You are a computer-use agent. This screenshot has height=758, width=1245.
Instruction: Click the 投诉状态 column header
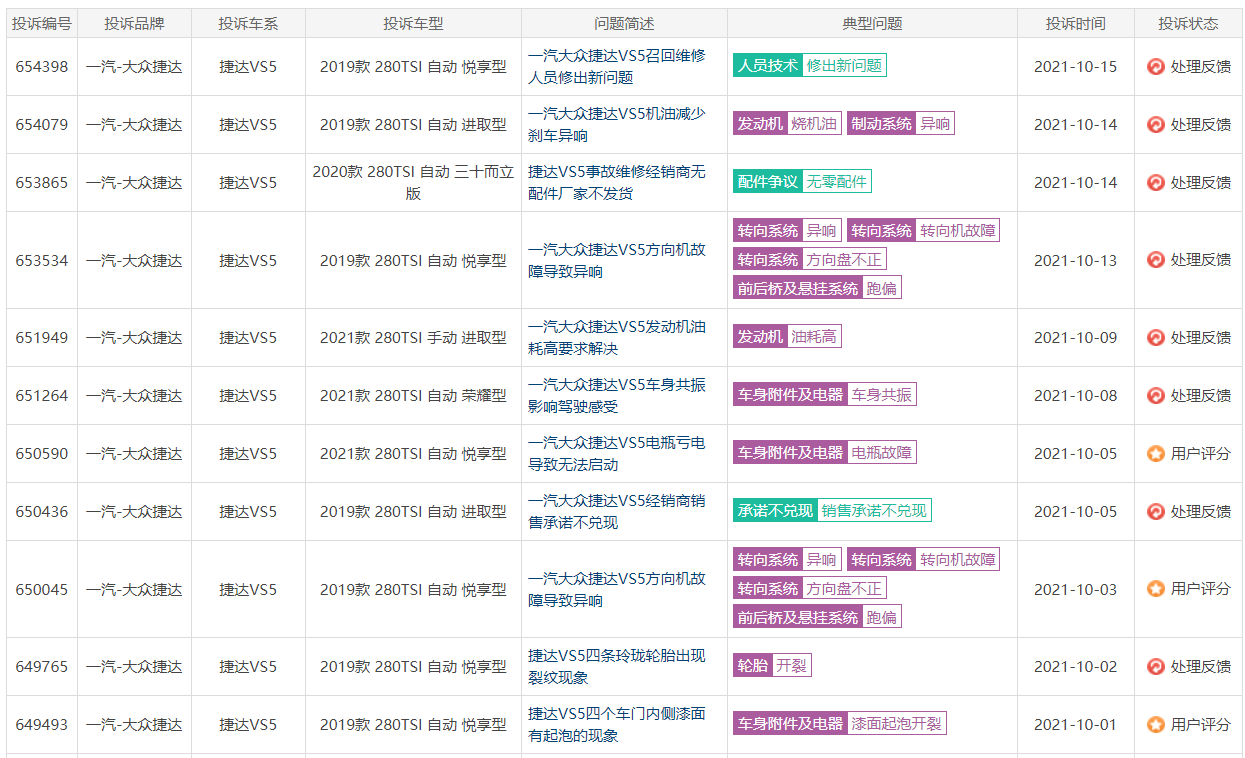(1188, 24)
